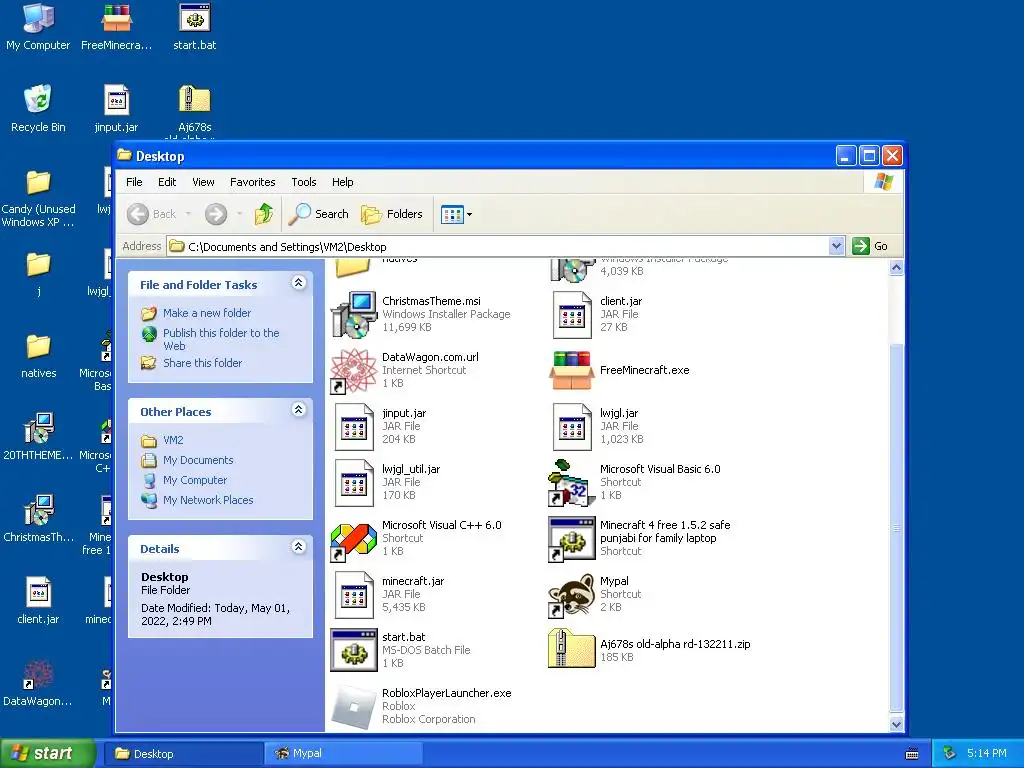Go to VM2 folder in Other Places
This screenshot has height=768, width=1024.
click(173, 440)
